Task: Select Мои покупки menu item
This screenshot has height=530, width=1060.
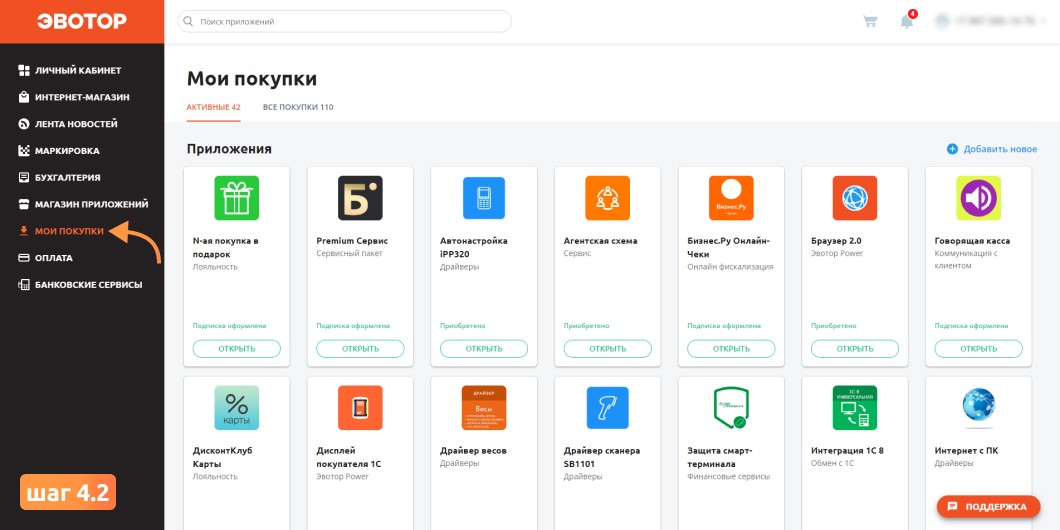Action: pos(70,231)
